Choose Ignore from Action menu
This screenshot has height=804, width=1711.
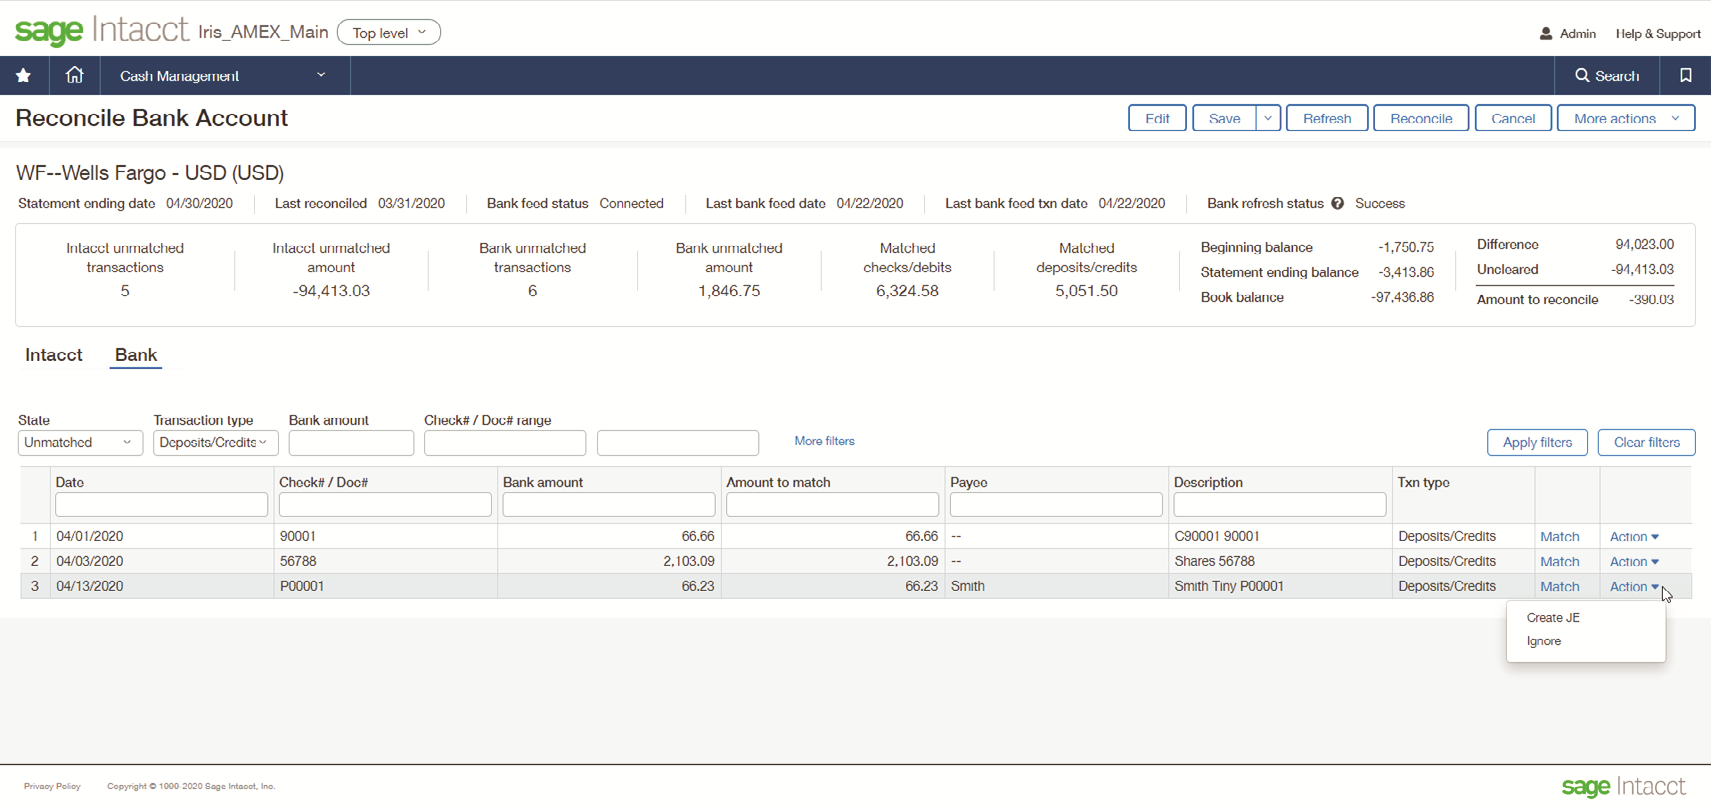coord(1544,641)
